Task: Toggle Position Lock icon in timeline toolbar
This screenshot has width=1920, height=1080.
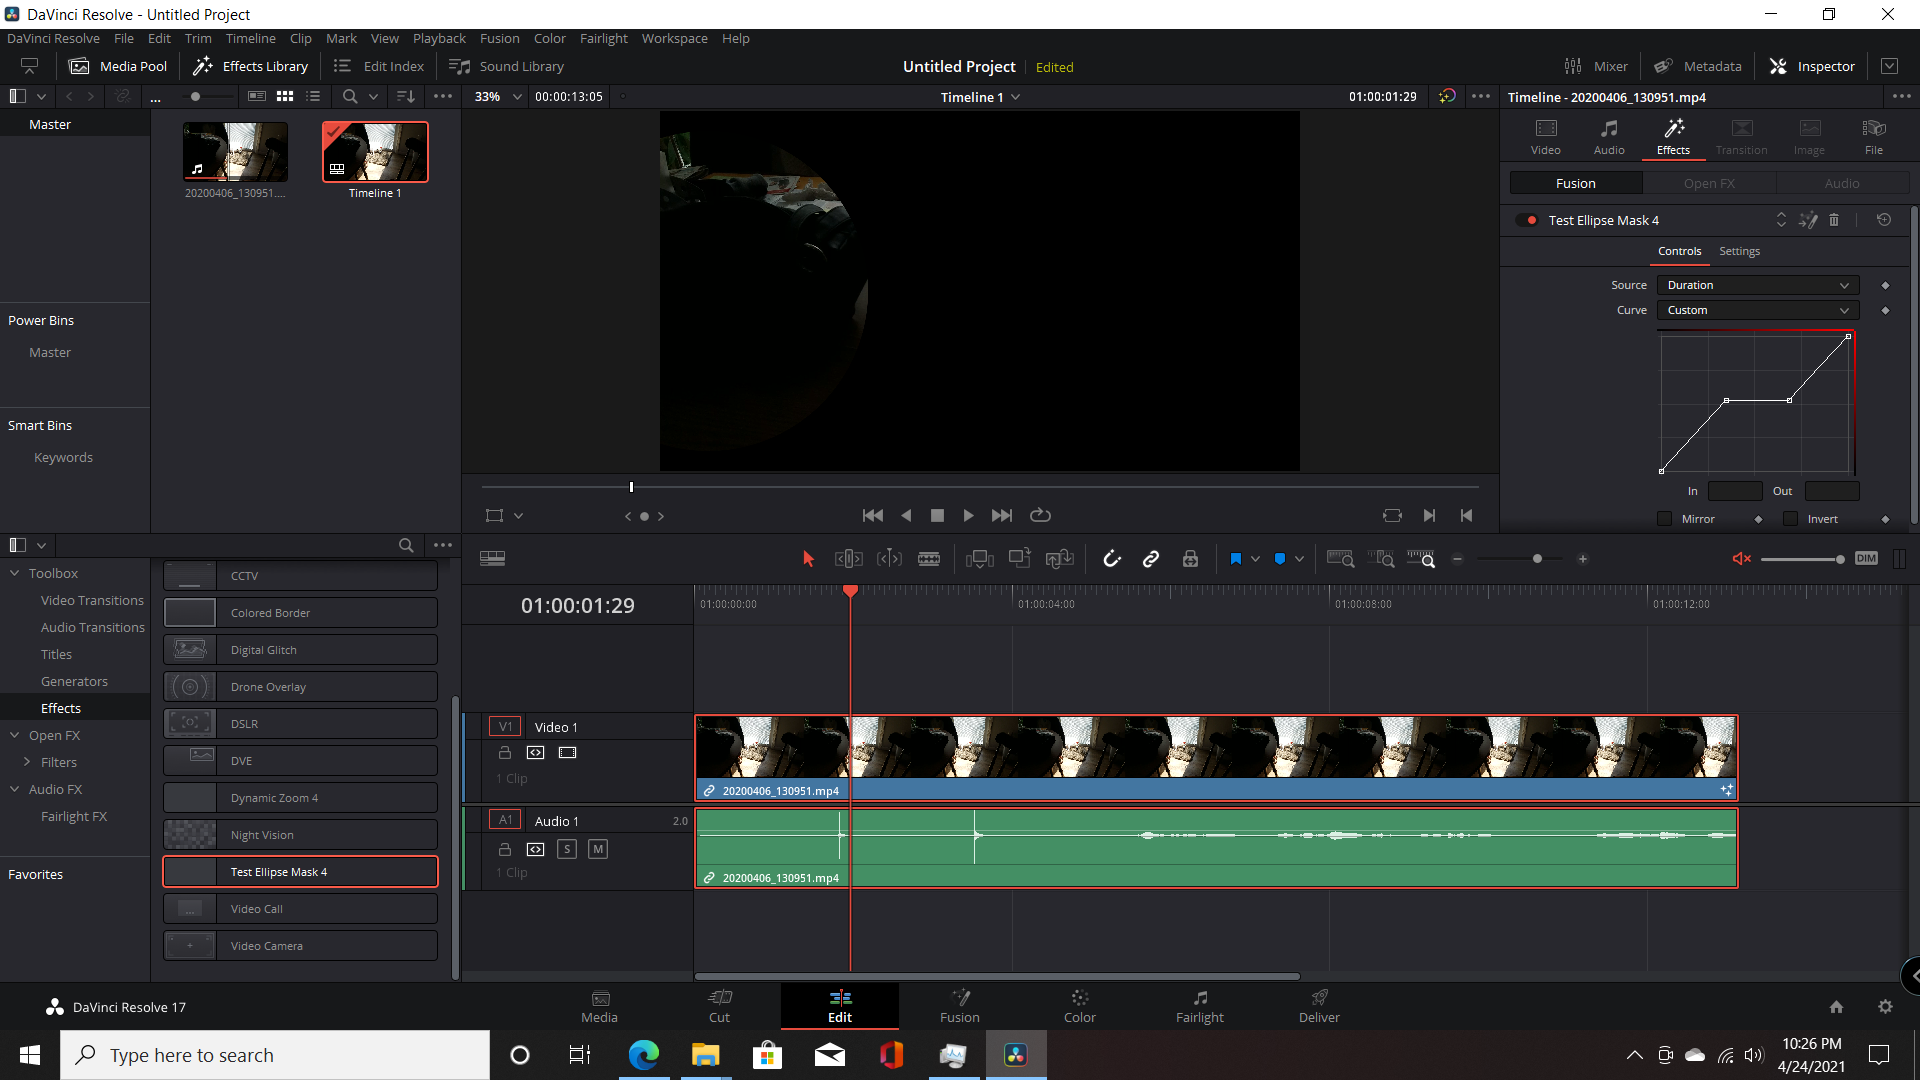Action: [1190, 559]
